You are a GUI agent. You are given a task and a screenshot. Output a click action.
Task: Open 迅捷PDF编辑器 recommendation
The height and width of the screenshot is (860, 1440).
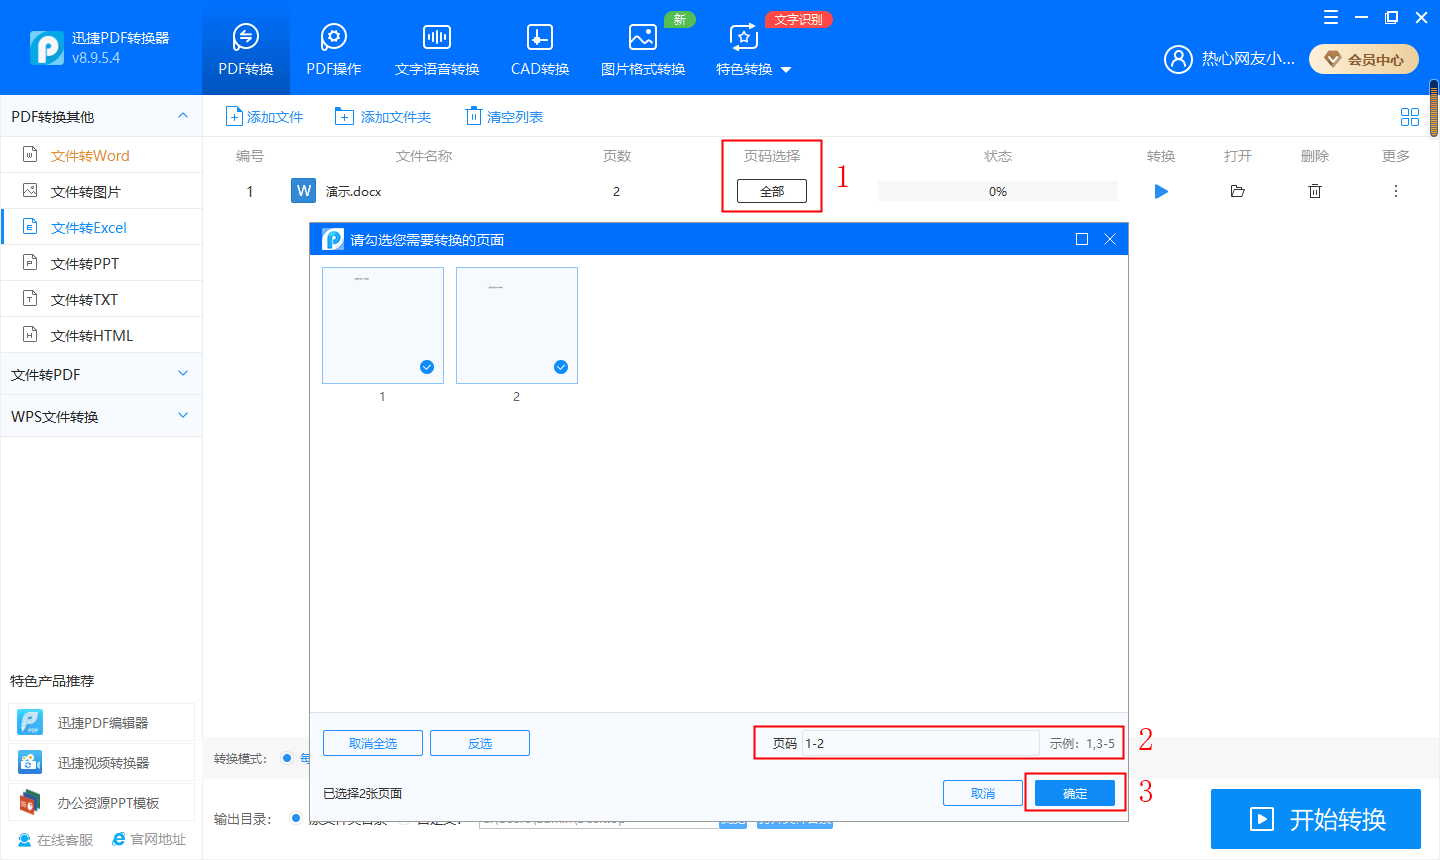pos(101,722)
